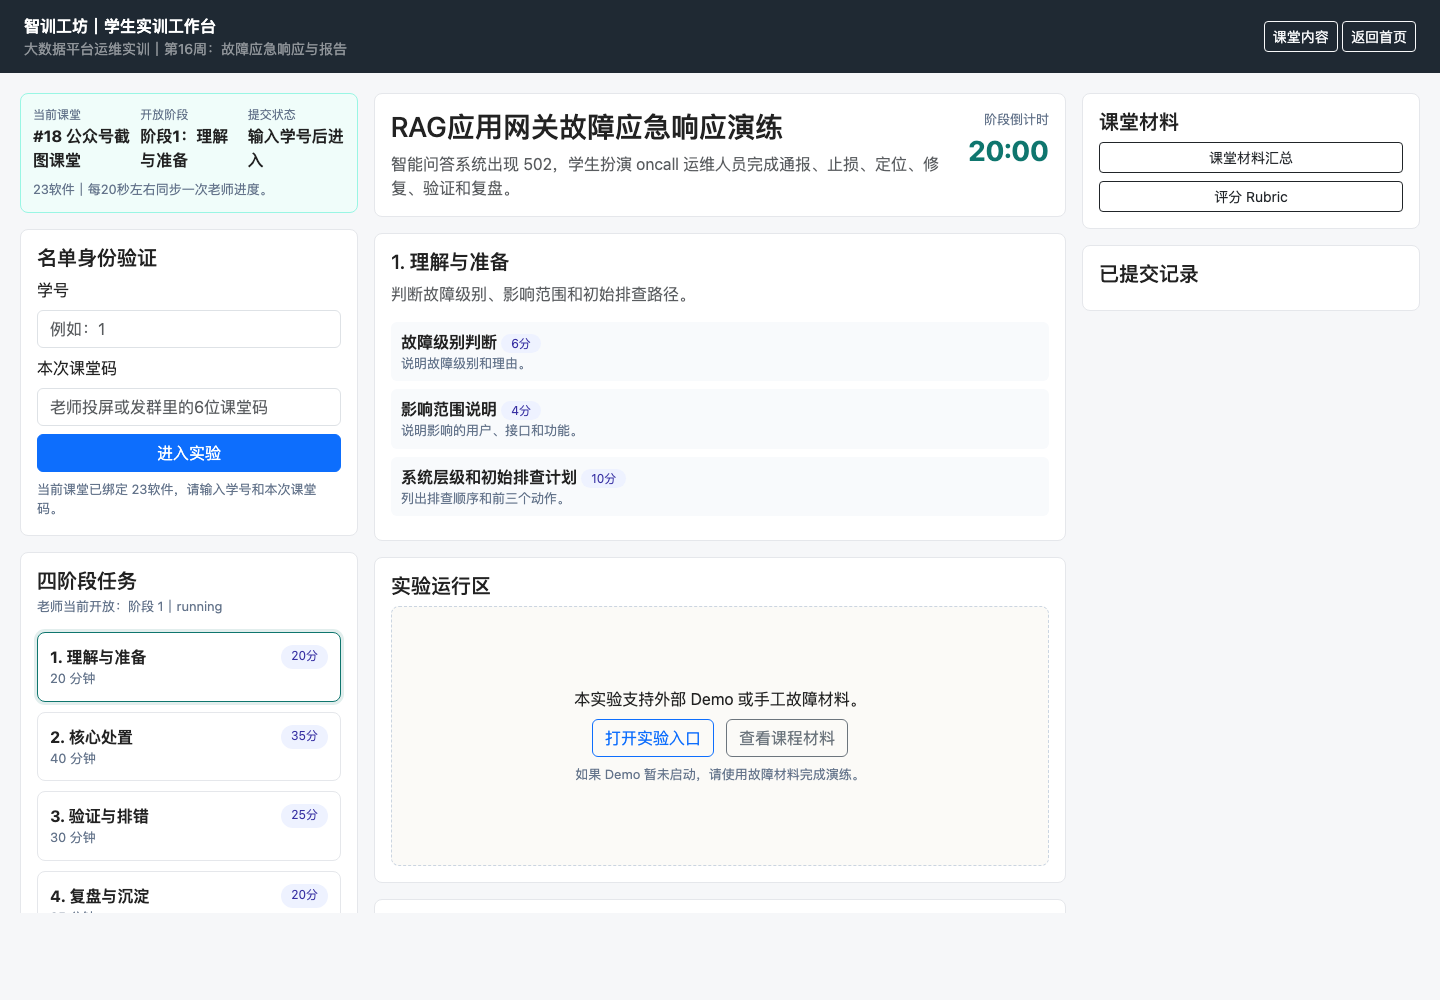
Task: Open the 课堂内容 button in header
Action: [x=1300, y=37]
